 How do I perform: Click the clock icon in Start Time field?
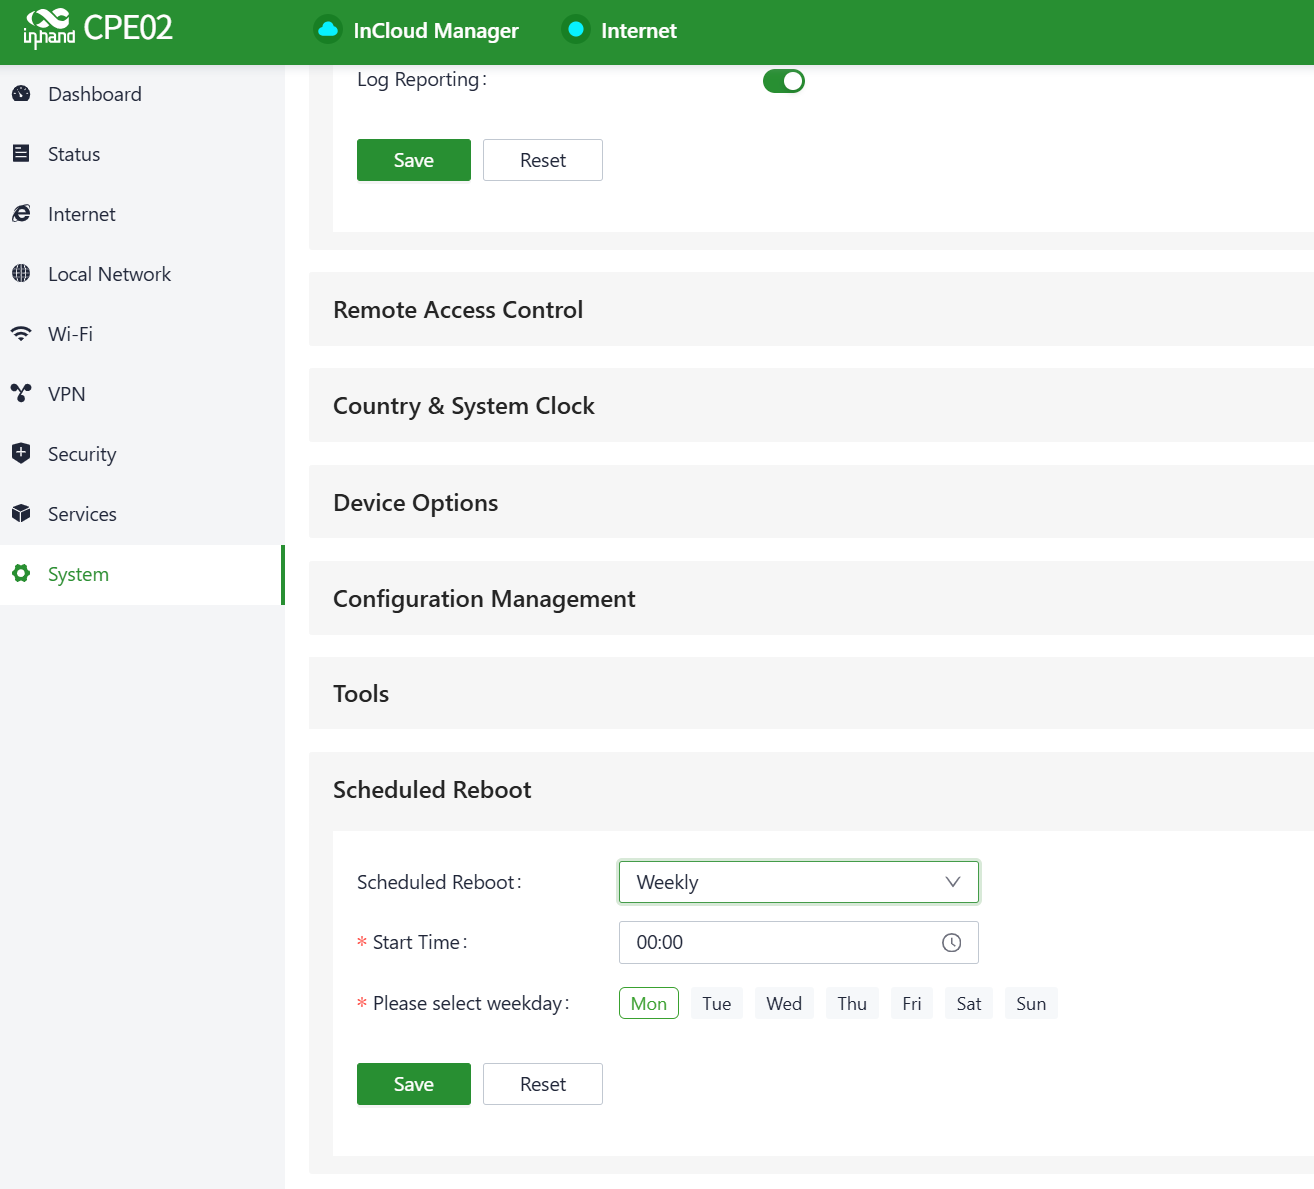coord(951,943)
